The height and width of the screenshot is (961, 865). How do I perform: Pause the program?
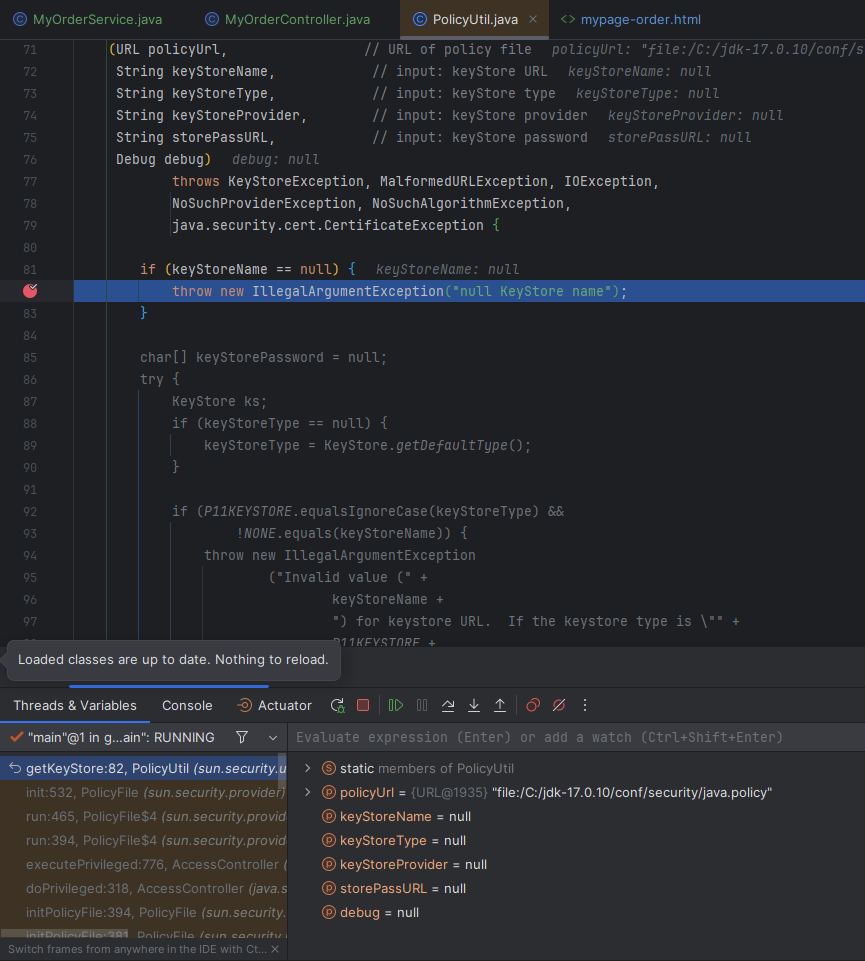[422, 705]
